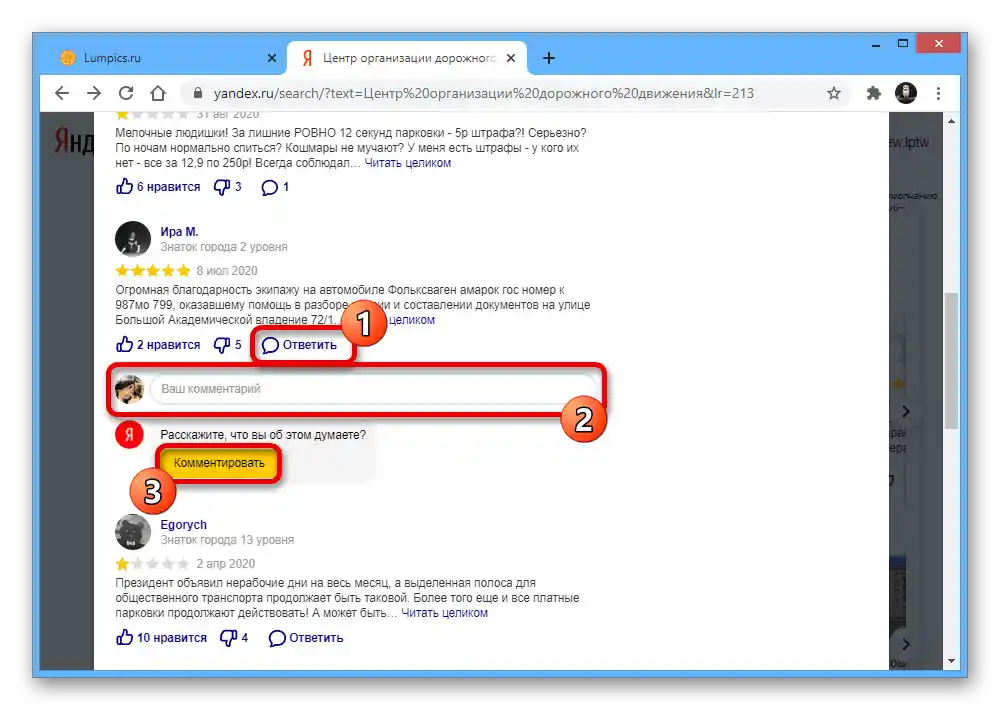Close the Yandex search tab
Image resolution: width=1000 pixels, height=710 pixels.
pyautogui.click(x=511, y=58)
